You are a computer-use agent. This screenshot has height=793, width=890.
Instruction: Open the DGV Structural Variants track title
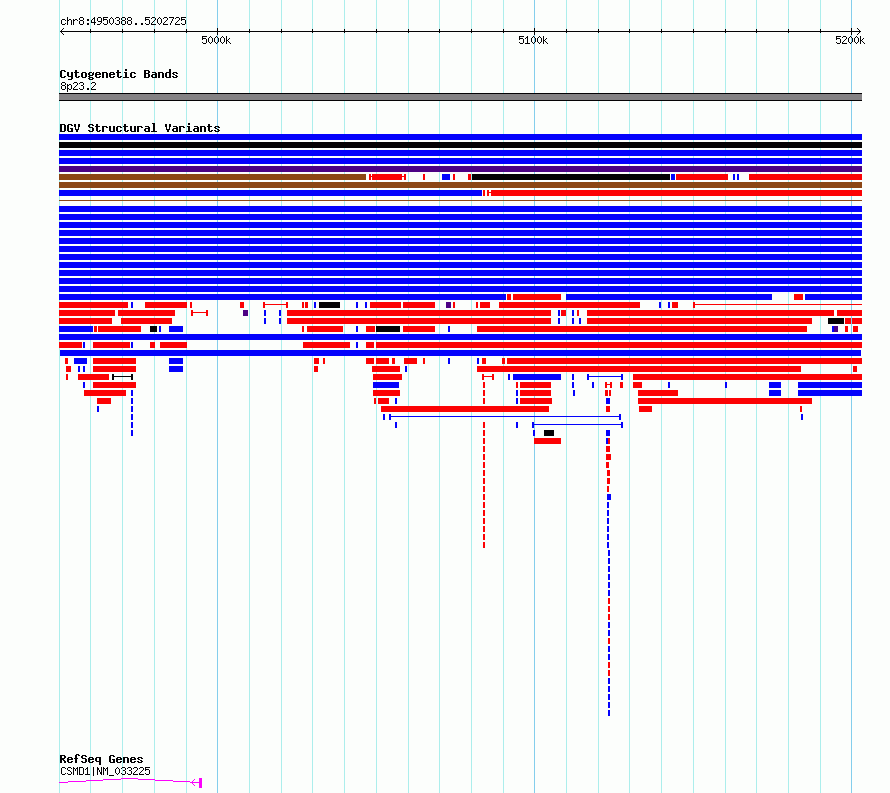pos(140,128)
